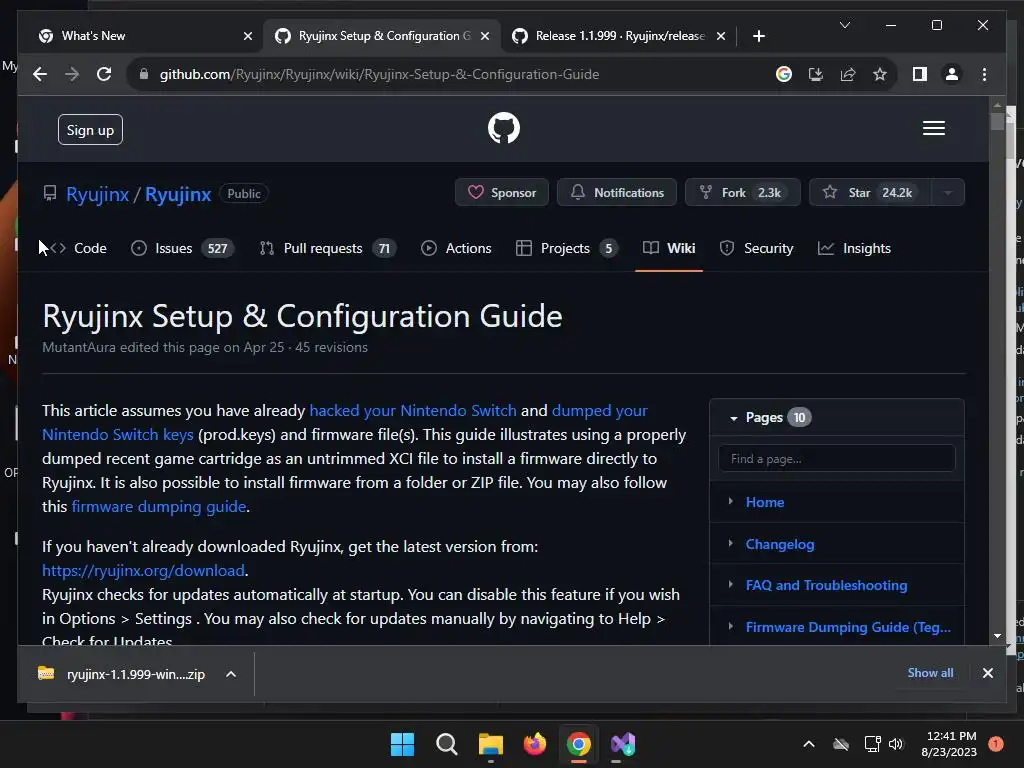Screen dimensions: 1024x768
Task: Open the Projects tab
Action: (x=566, y=248)
